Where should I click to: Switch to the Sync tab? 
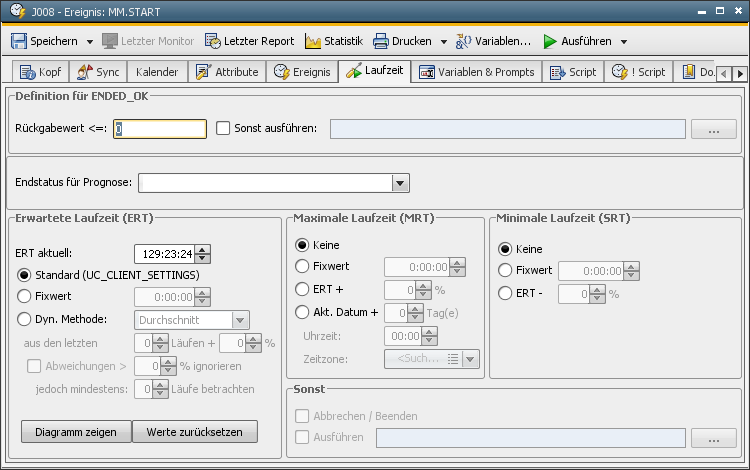tap(97, 72)
